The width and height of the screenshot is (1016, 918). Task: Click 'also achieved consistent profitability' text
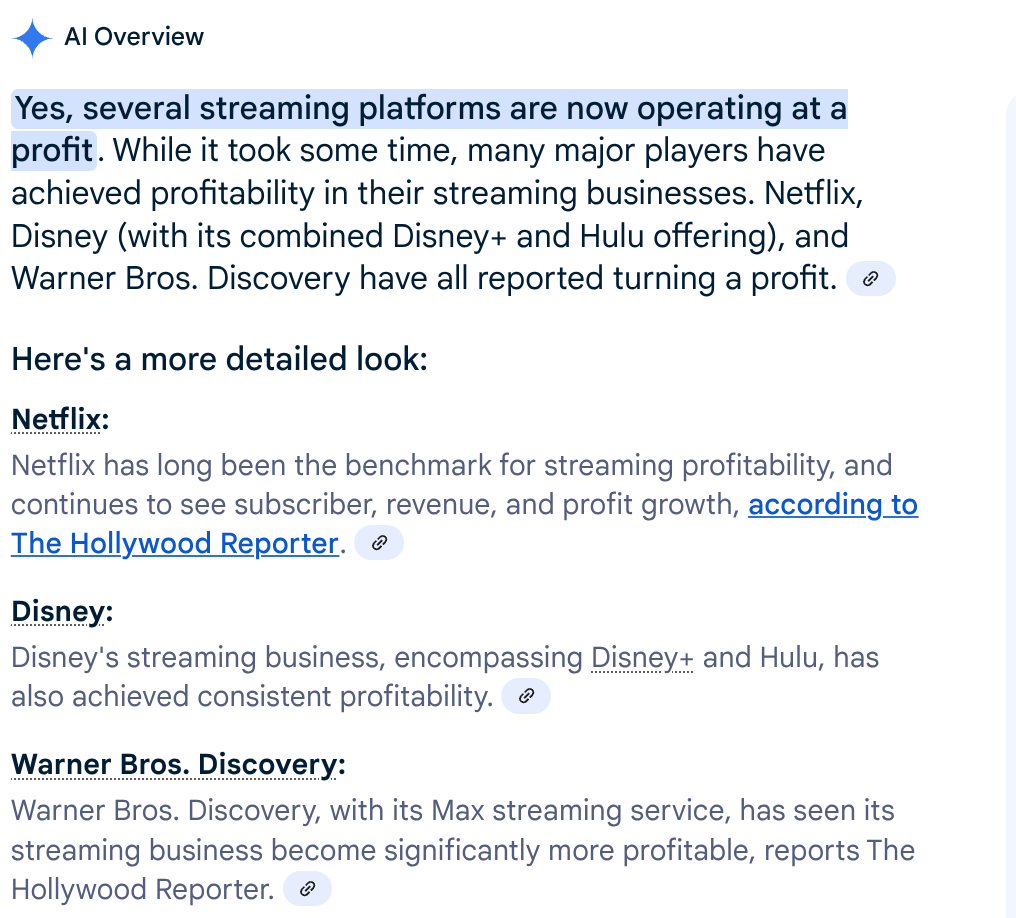[253, 696]
